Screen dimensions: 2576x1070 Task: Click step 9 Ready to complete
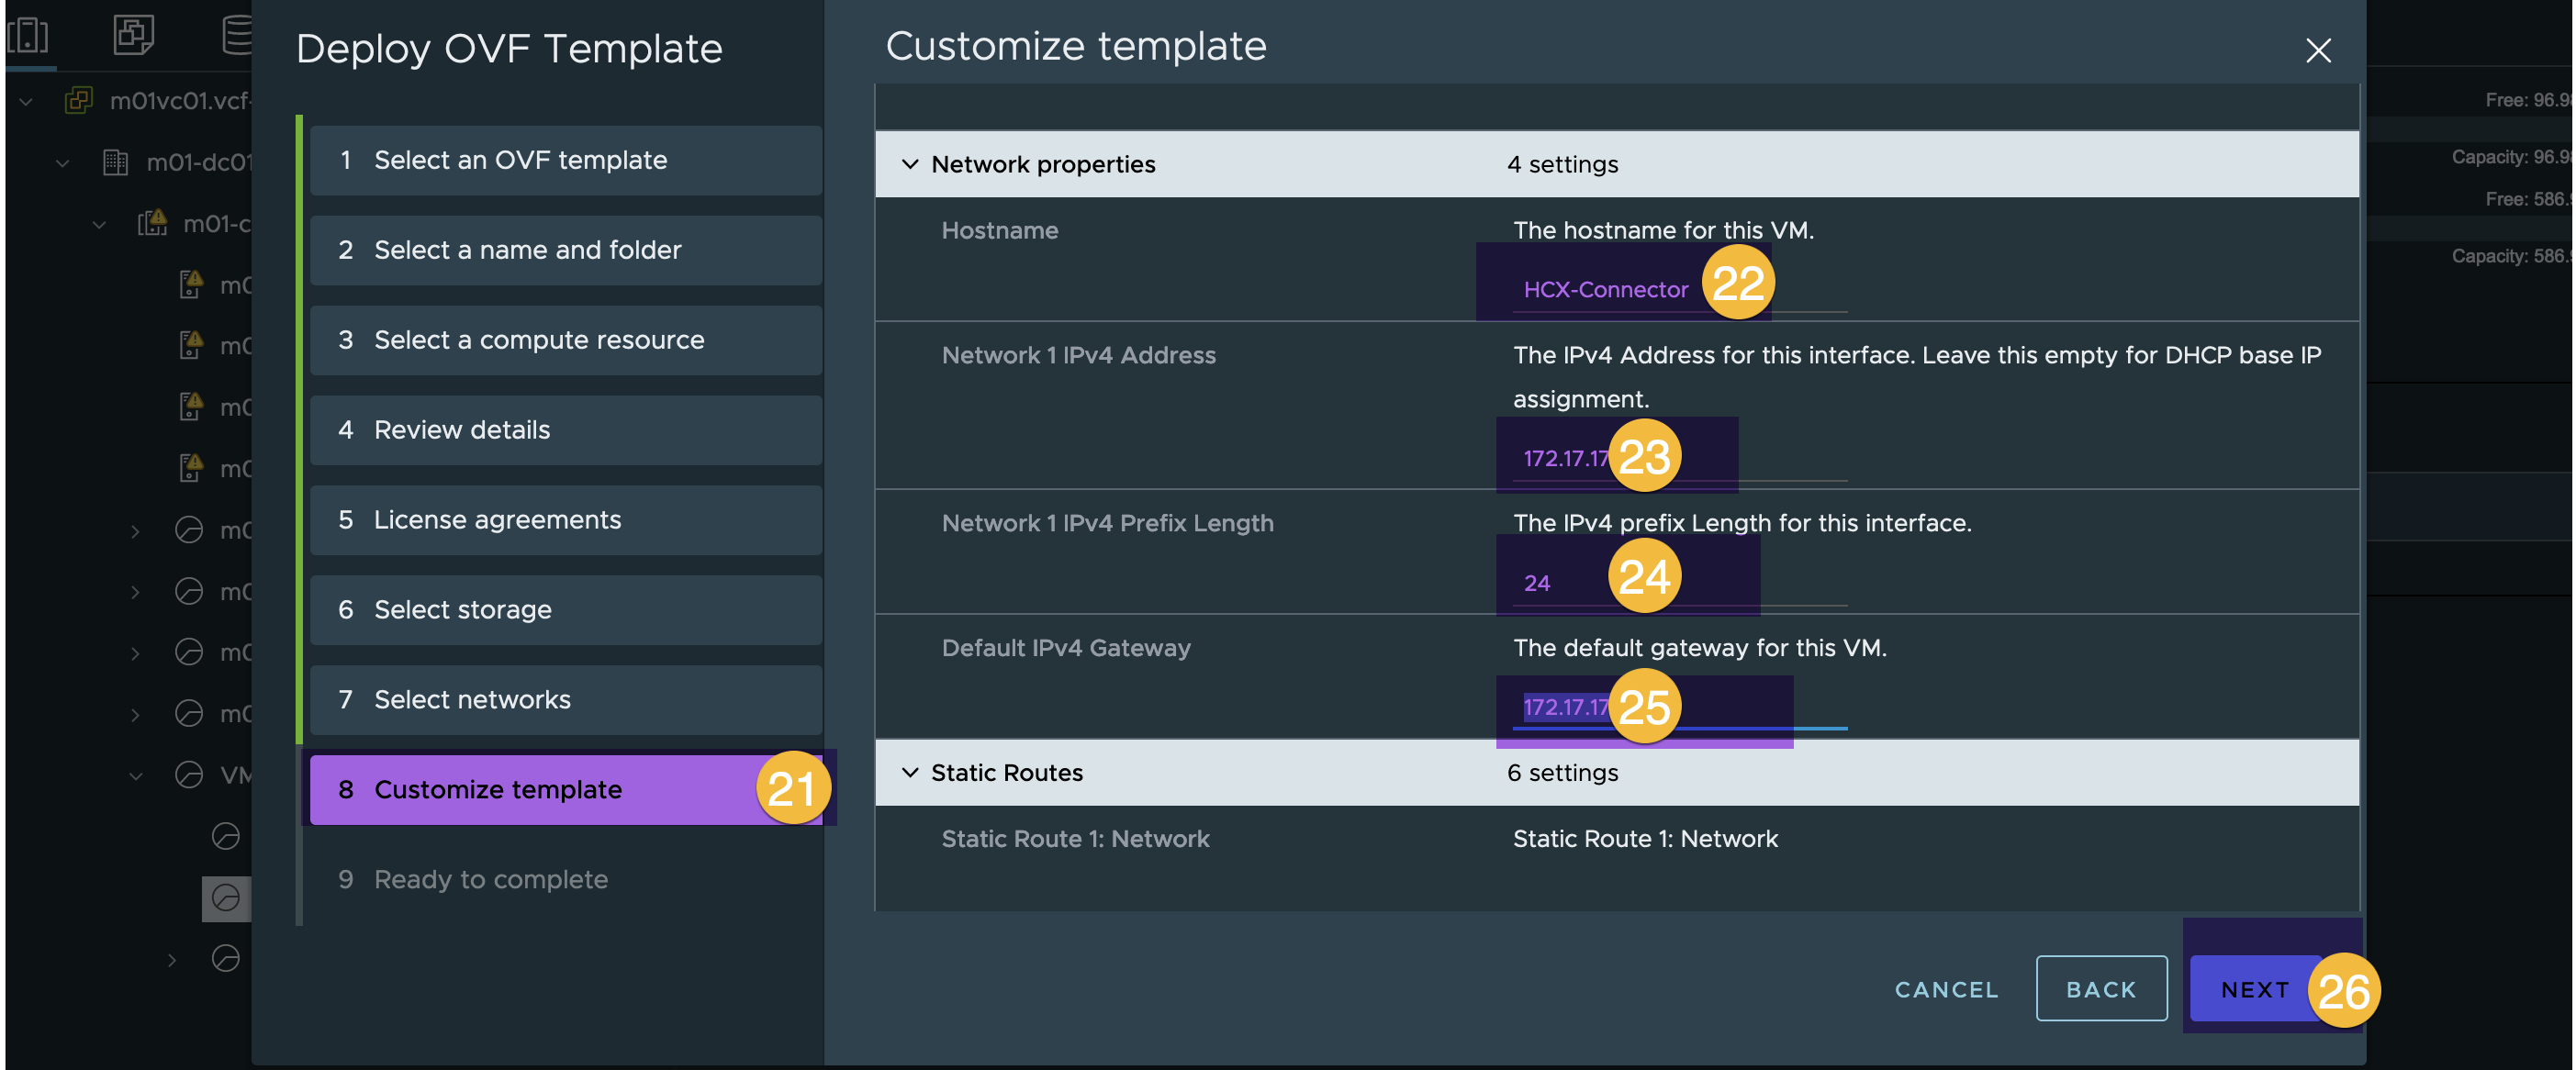(x=566, y=880)
